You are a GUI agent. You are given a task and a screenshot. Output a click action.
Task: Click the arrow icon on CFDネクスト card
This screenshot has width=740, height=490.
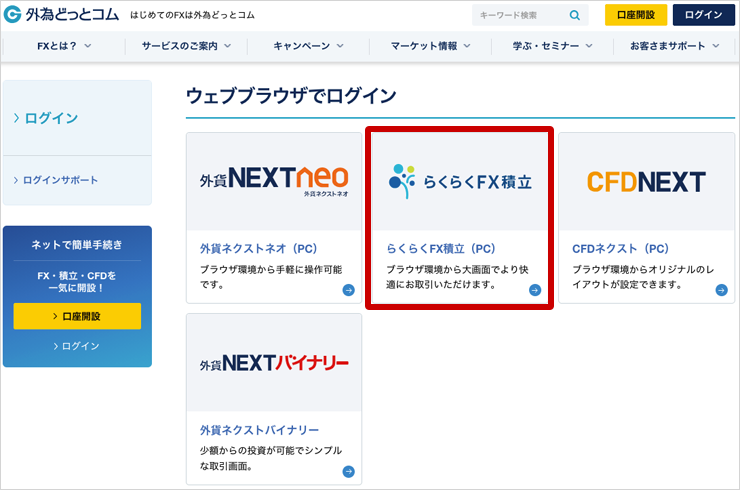tap(721, 290)
